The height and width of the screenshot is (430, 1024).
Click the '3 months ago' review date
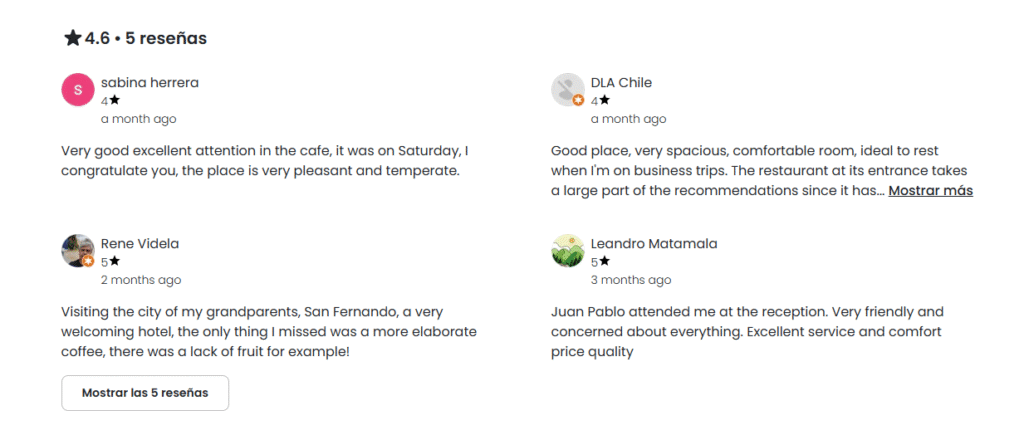(x=631, y=280)
